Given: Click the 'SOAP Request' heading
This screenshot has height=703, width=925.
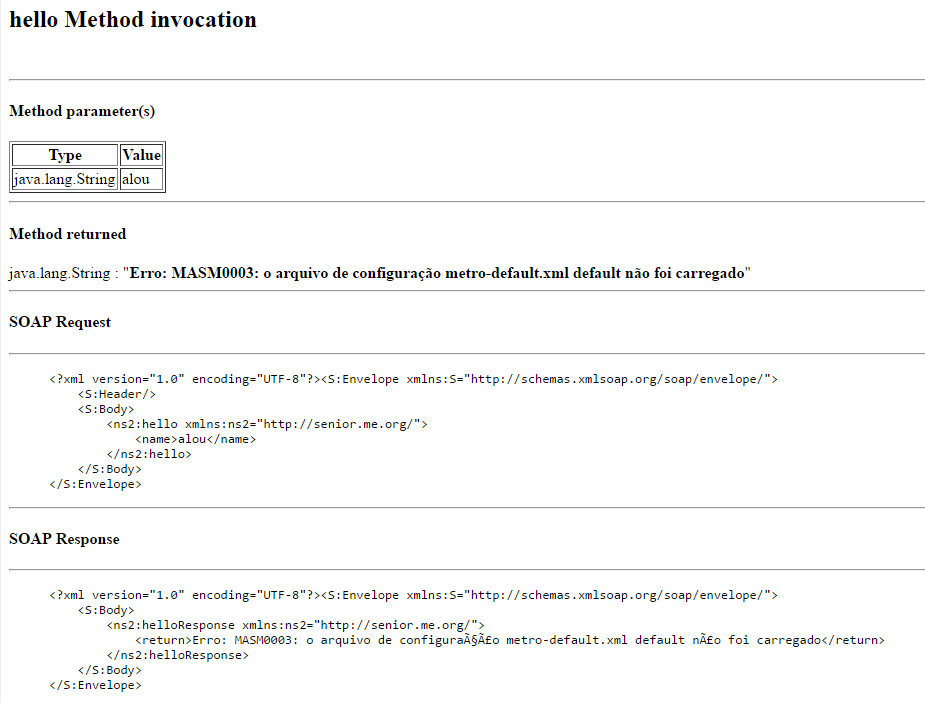Looking at the screenshot, I should (60, 322).
